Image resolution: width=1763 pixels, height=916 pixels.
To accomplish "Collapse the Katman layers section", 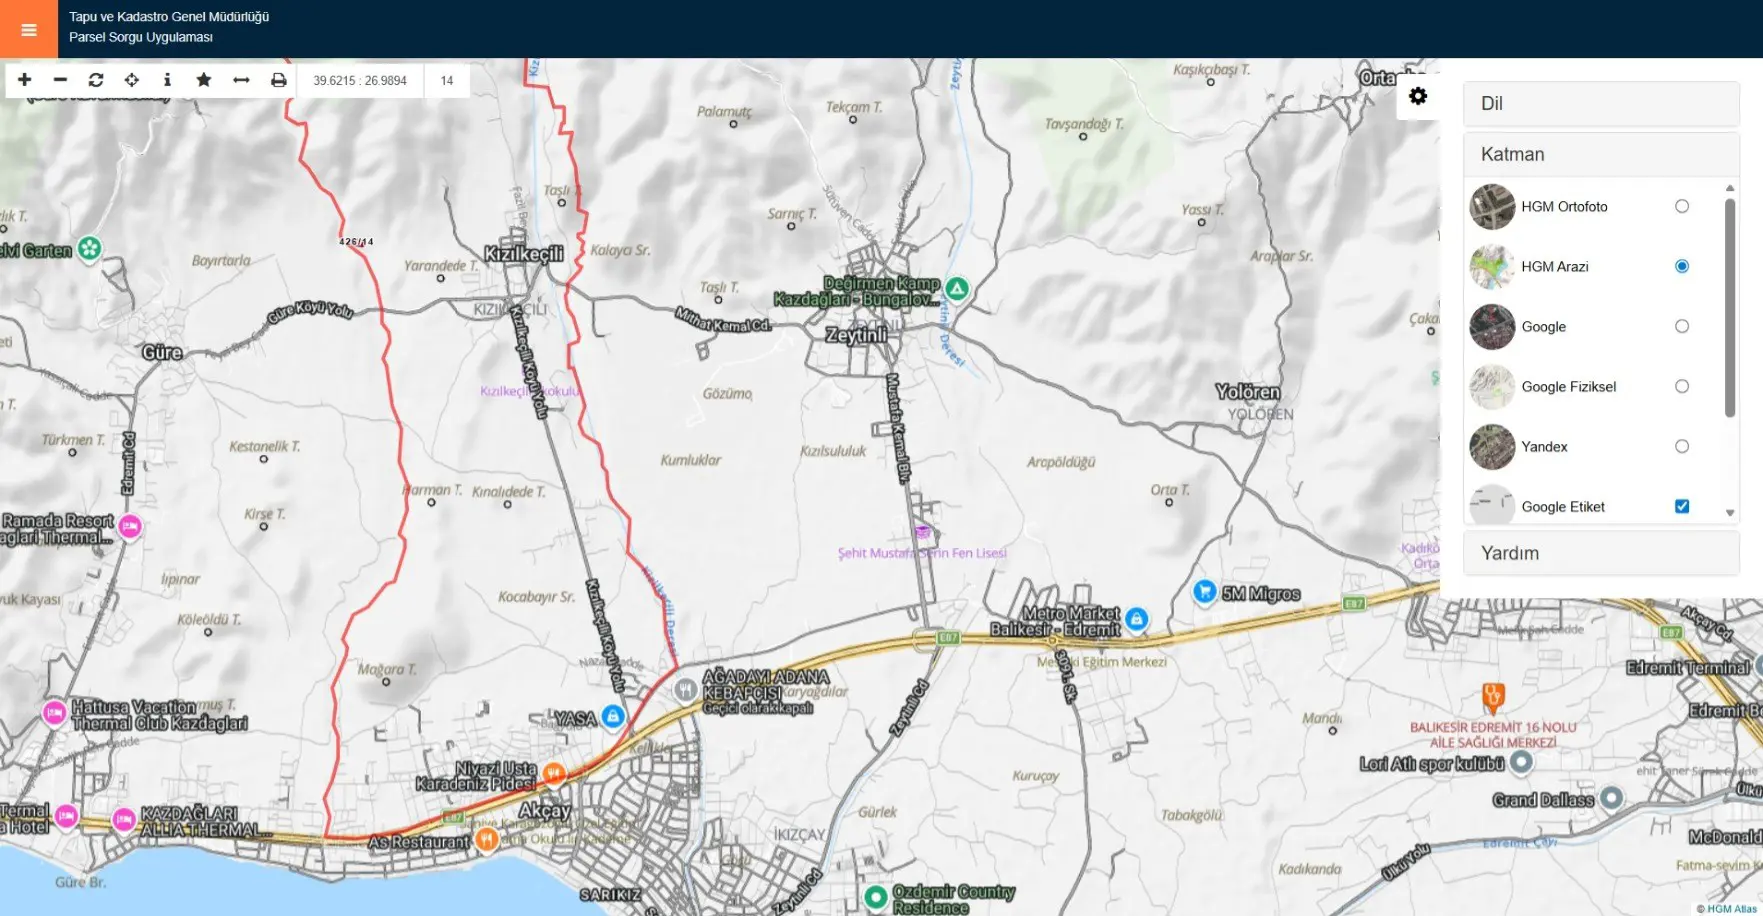I will 1601,155.
